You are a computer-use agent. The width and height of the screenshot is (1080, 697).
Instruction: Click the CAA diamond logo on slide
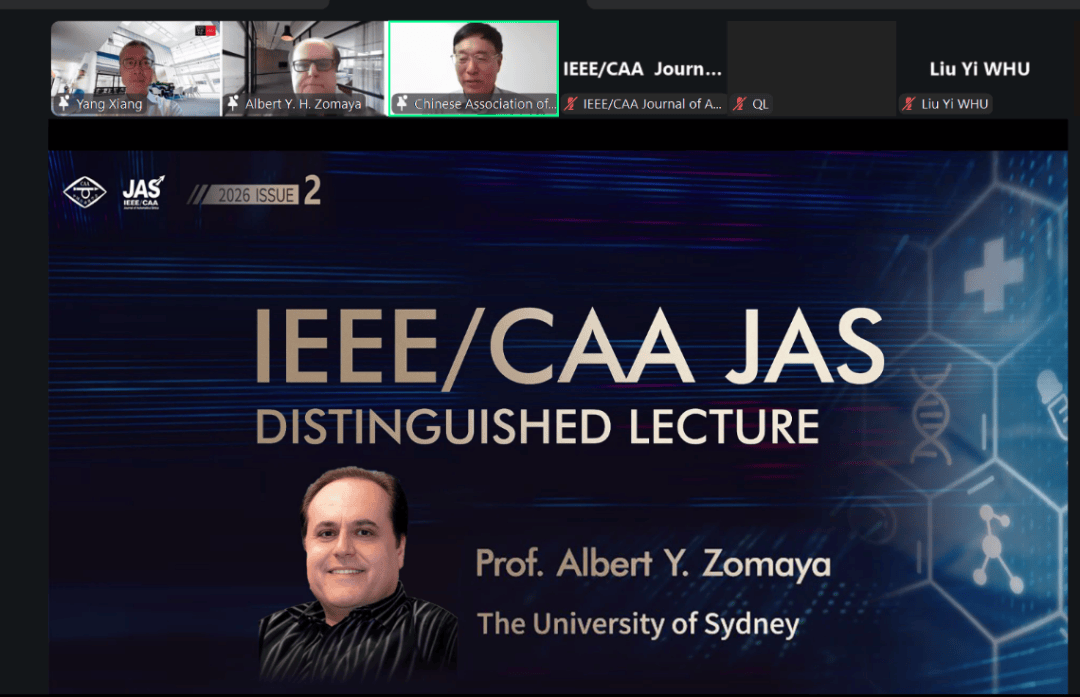coord(84,192)
